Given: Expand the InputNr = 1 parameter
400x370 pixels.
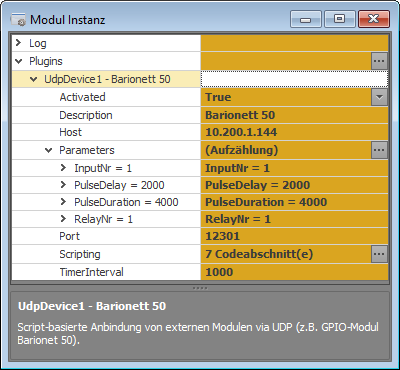Looking at the screenshot, I should [x=63, y=168].
